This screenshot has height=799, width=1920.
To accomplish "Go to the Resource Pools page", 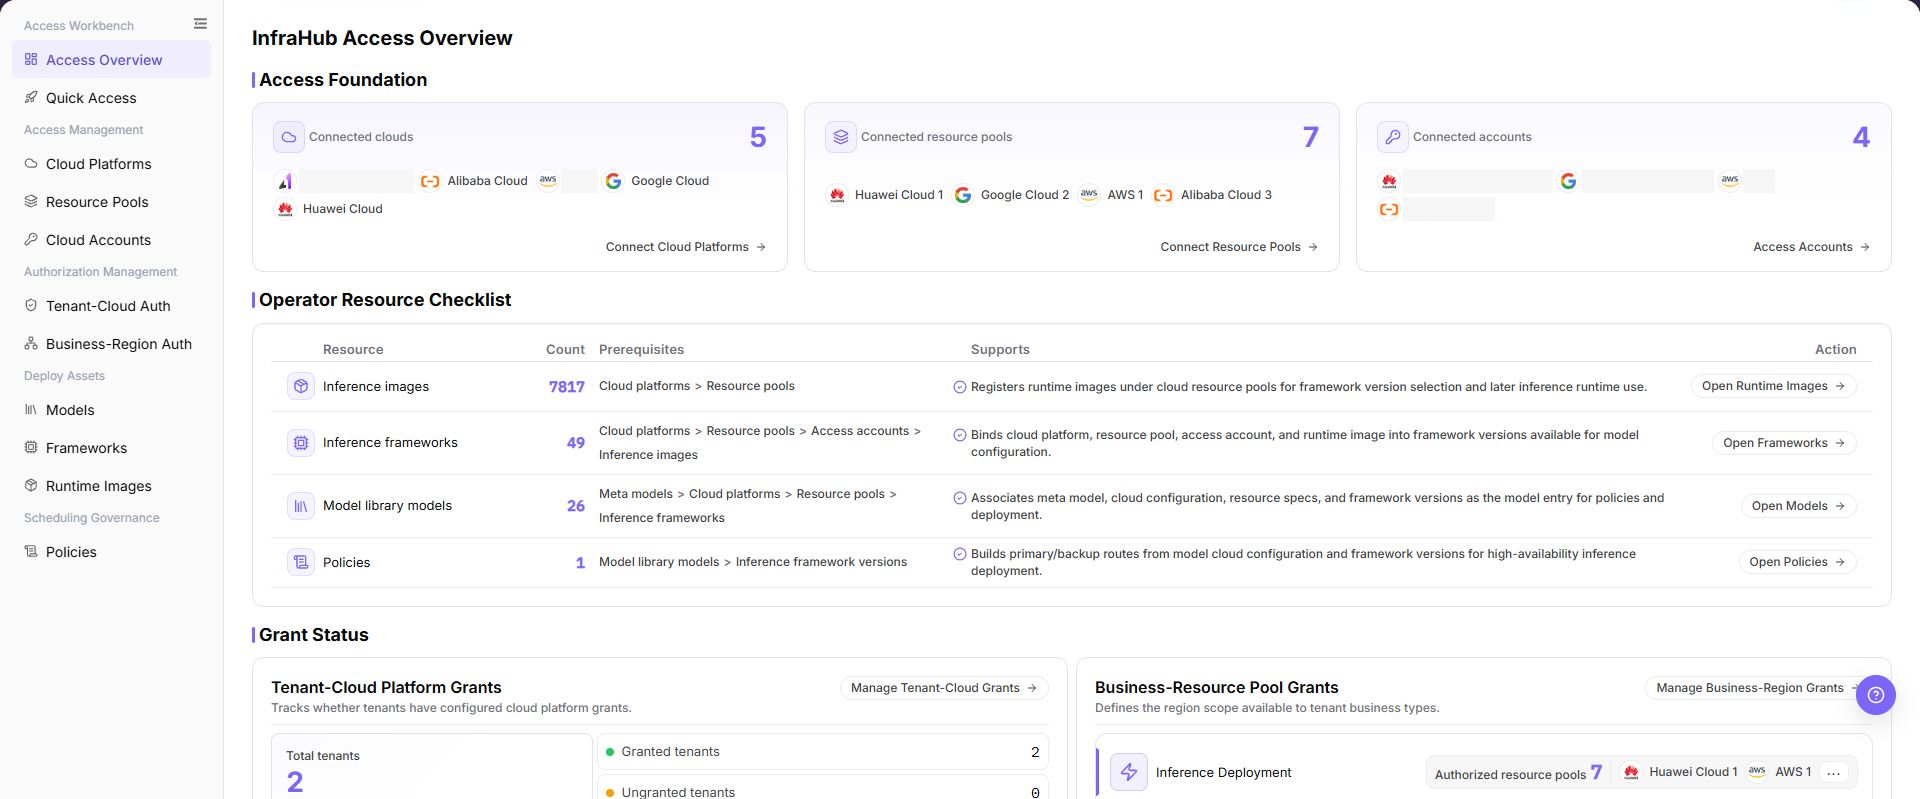I will pos(111,202).
